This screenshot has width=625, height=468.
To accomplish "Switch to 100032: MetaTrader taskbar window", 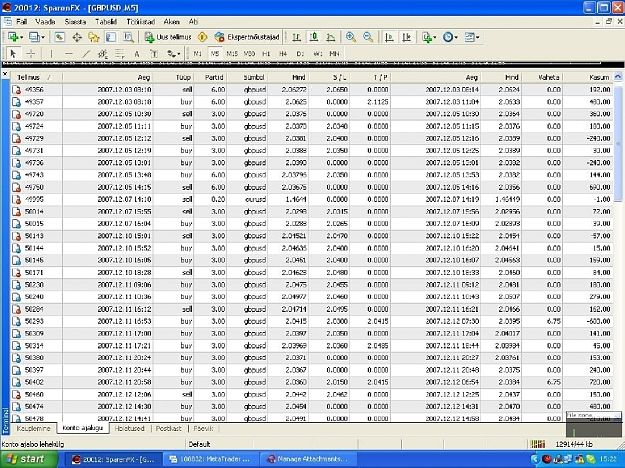I will coord(211,459).
